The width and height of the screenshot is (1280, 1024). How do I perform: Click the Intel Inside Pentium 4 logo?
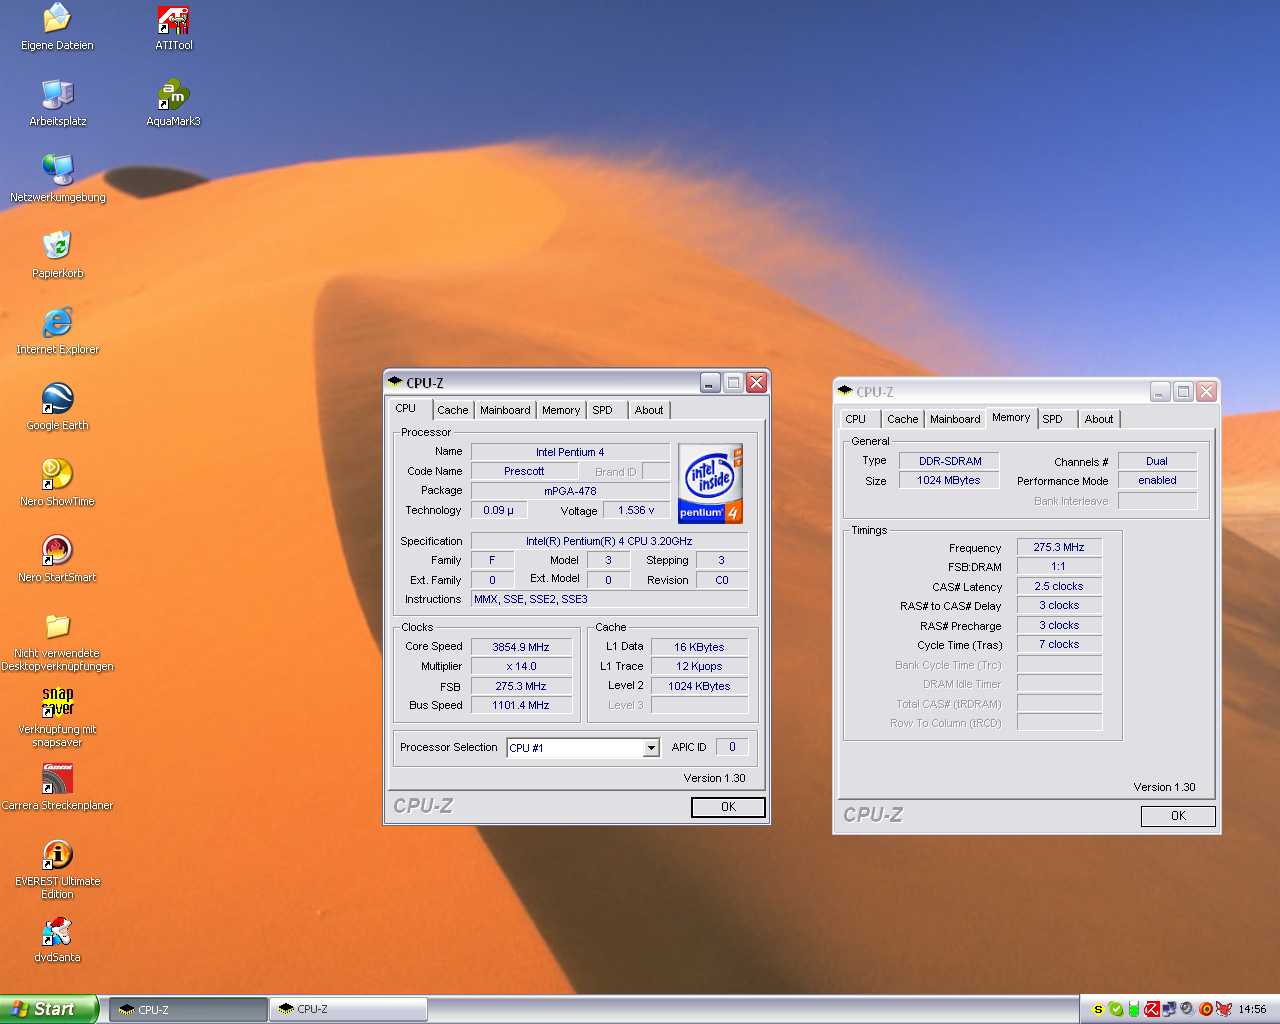coord(711,484)
